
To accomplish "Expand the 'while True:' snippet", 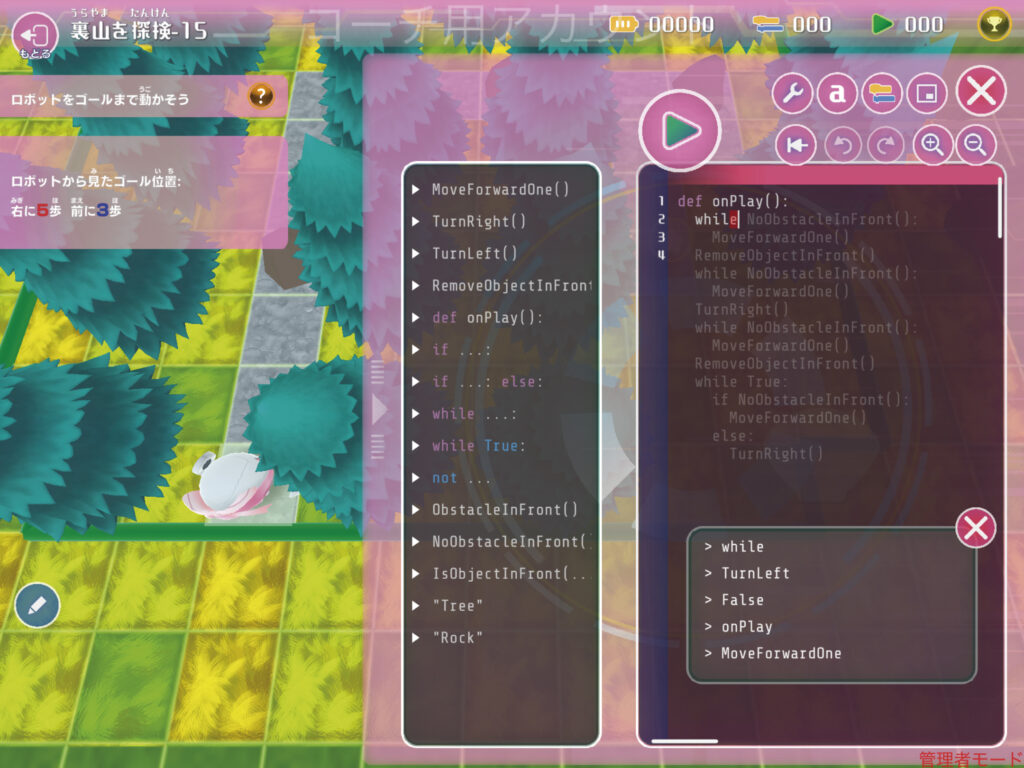I will (478, 445).
